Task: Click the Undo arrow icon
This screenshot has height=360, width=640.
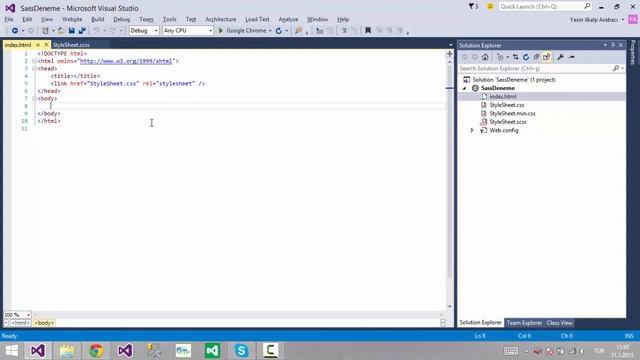Action: click(96, 31)
